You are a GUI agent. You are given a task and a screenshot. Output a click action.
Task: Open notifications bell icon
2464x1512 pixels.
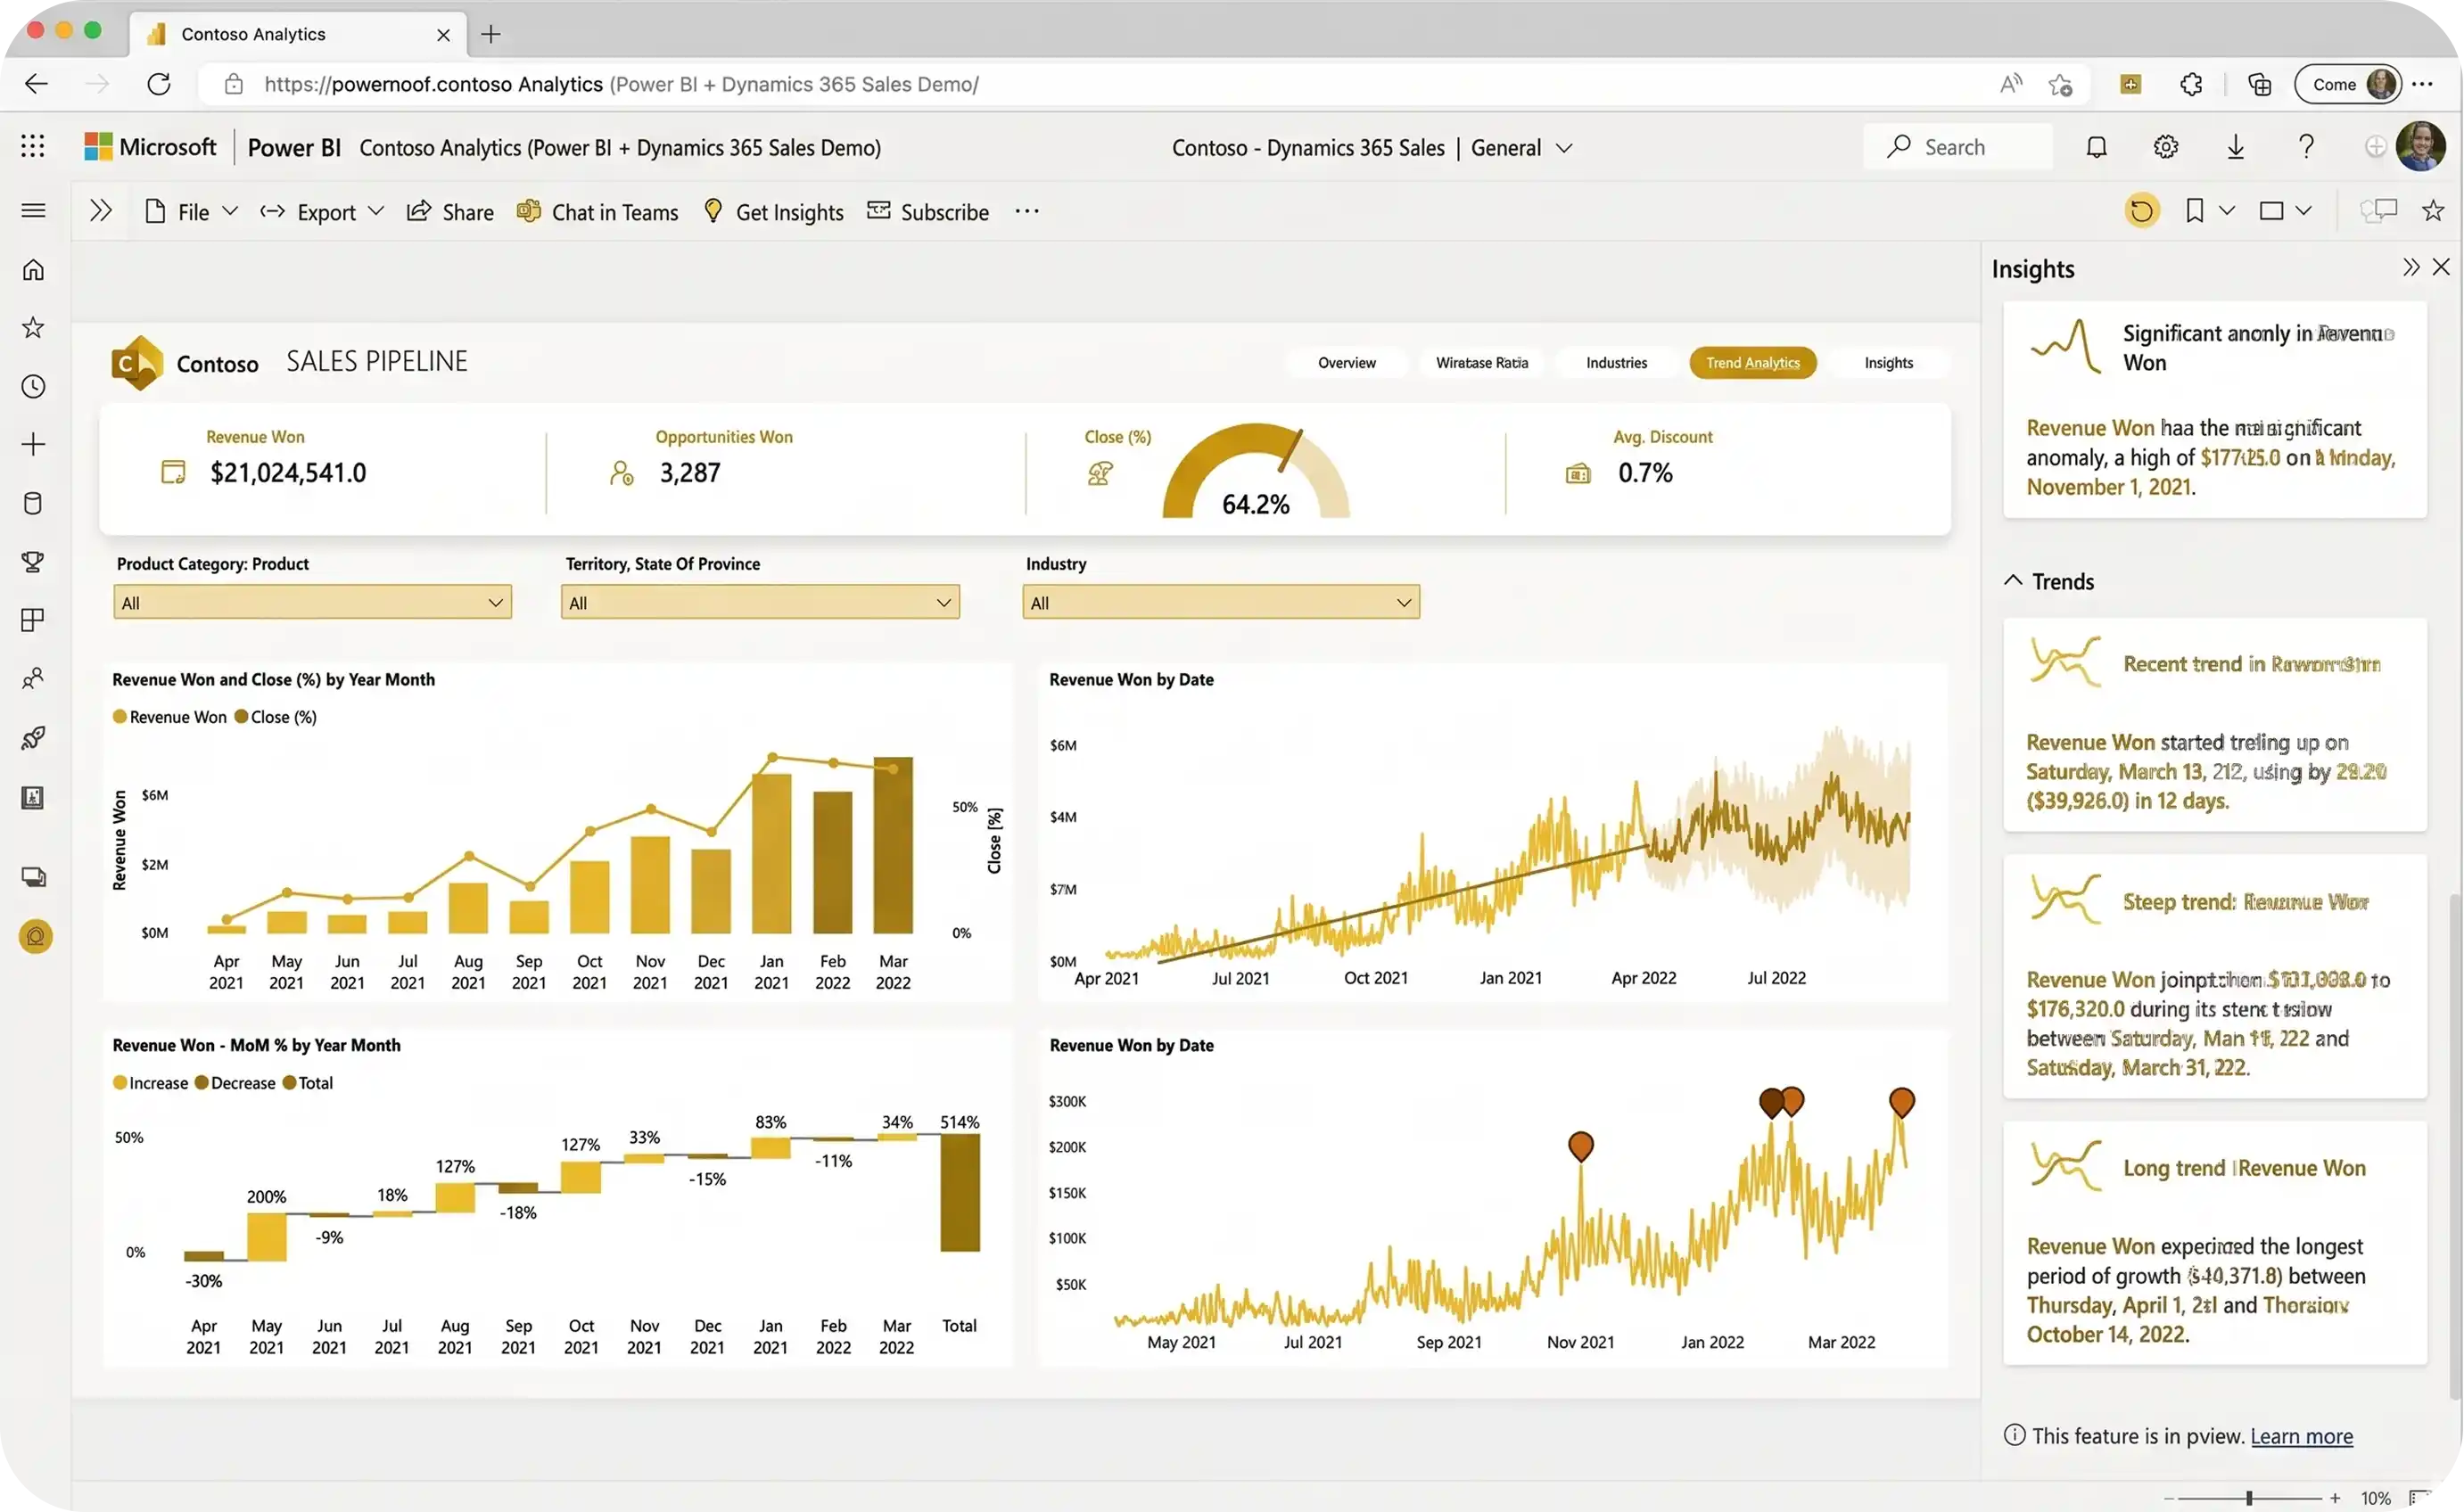(x=2097, y=147)
